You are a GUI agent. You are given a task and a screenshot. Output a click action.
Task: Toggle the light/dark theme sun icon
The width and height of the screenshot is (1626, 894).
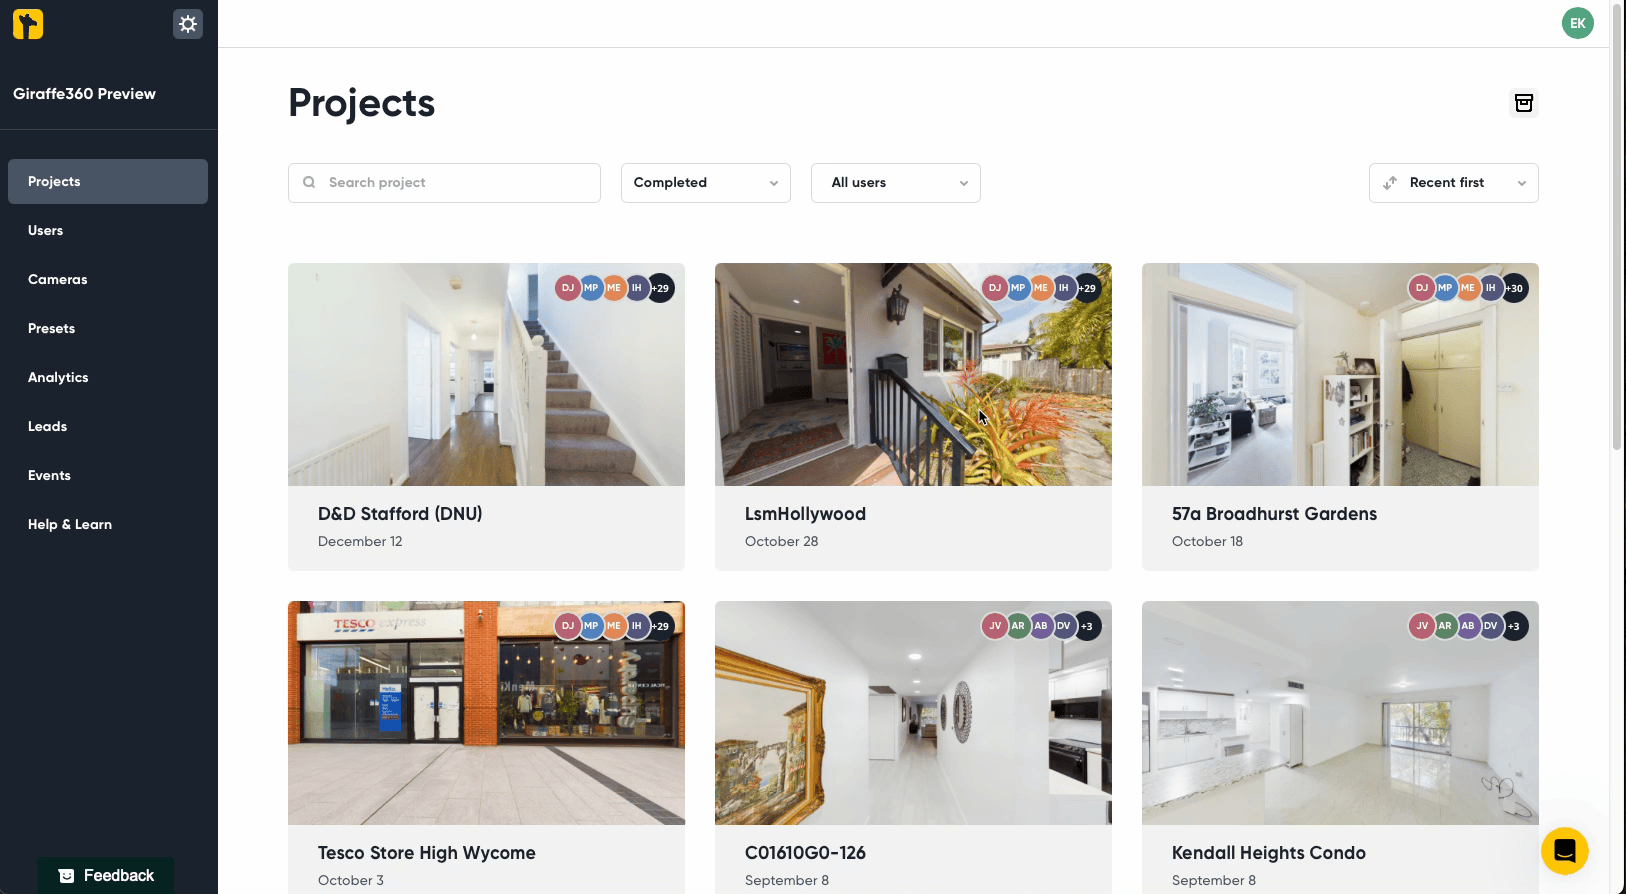click(188, 24)
